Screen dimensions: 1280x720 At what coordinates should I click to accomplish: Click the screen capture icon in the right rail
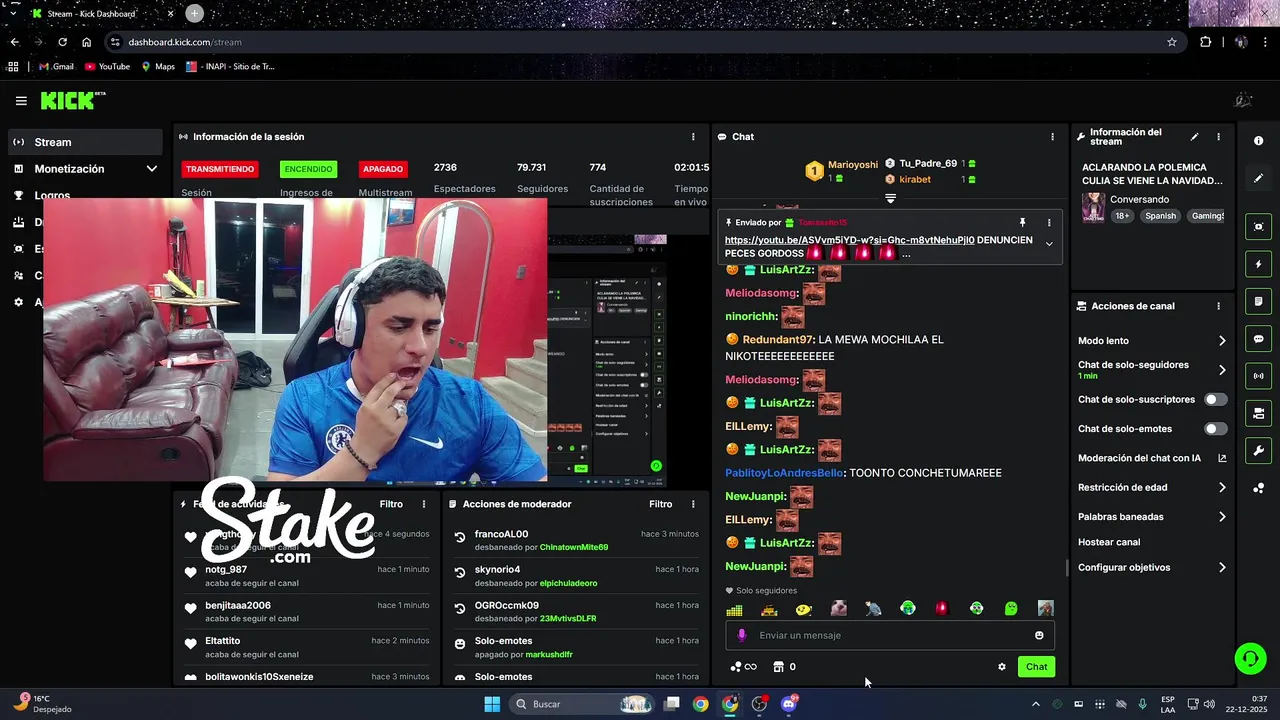1258,227
